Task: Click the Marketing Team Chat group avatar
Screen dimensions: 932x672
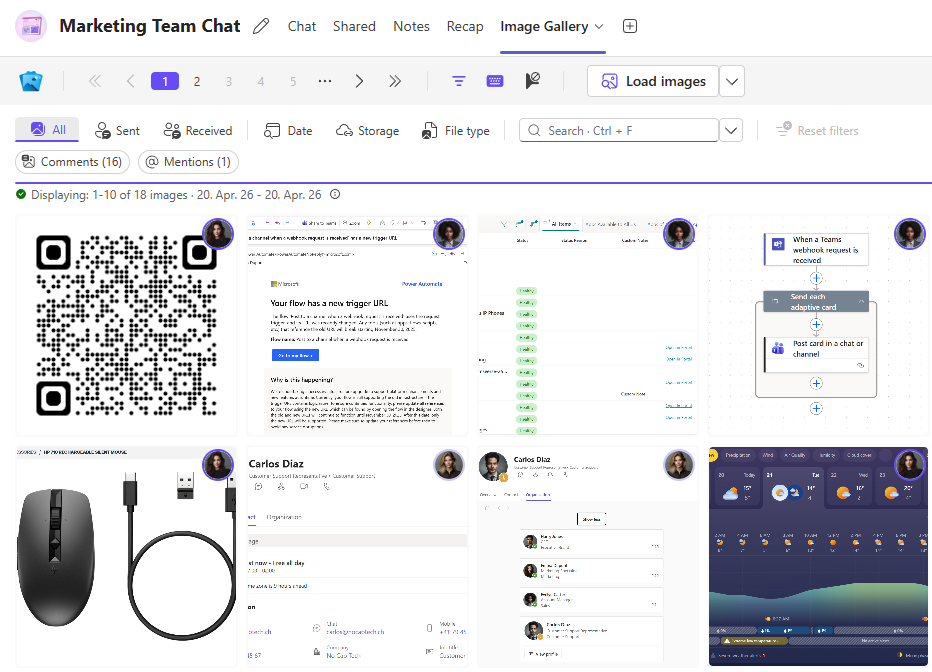Action: (x=31, y=26)
